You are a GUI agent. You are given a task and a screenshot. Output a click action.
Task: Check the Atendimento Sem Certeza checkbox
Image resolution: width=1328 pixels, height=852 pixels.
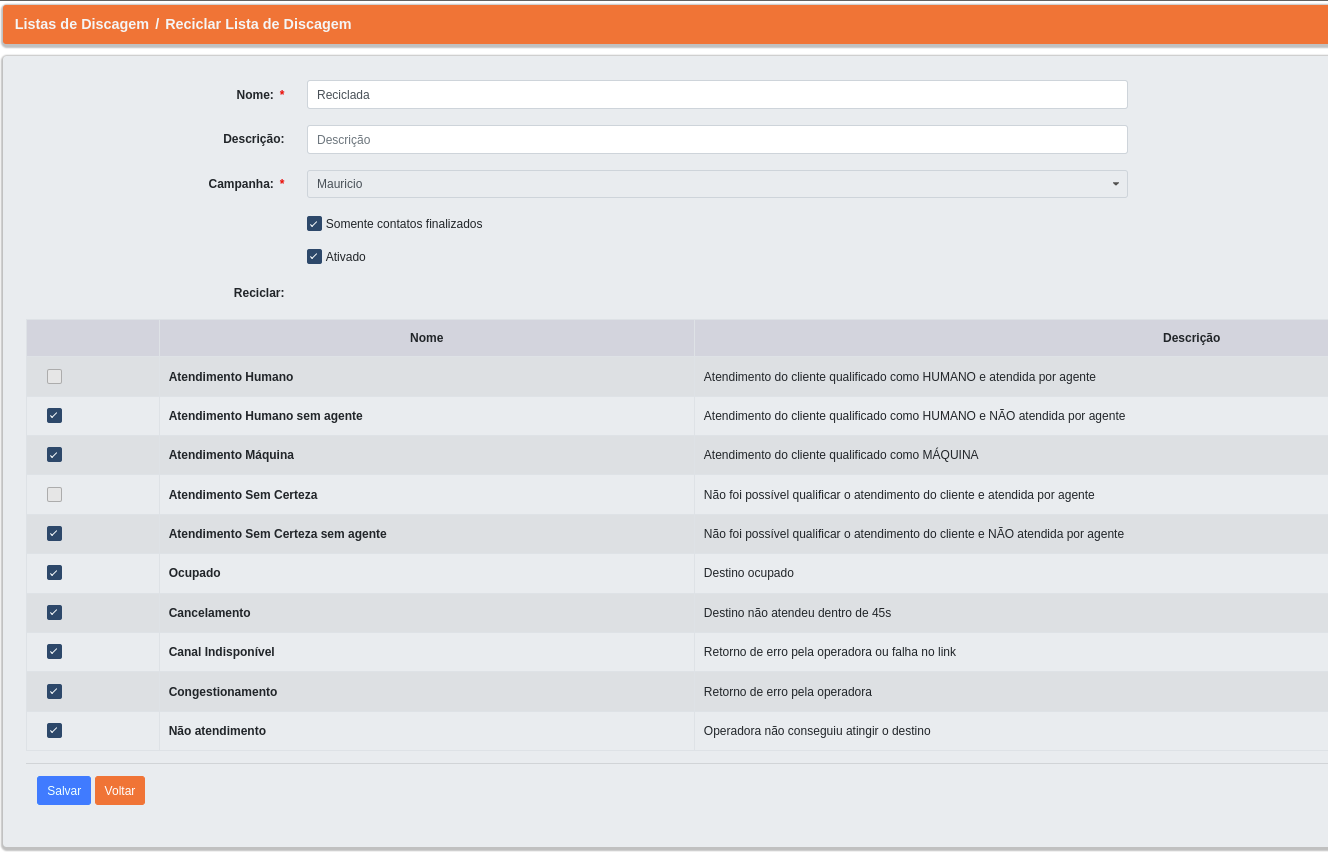pyautogui.click(x=54, y=495)
